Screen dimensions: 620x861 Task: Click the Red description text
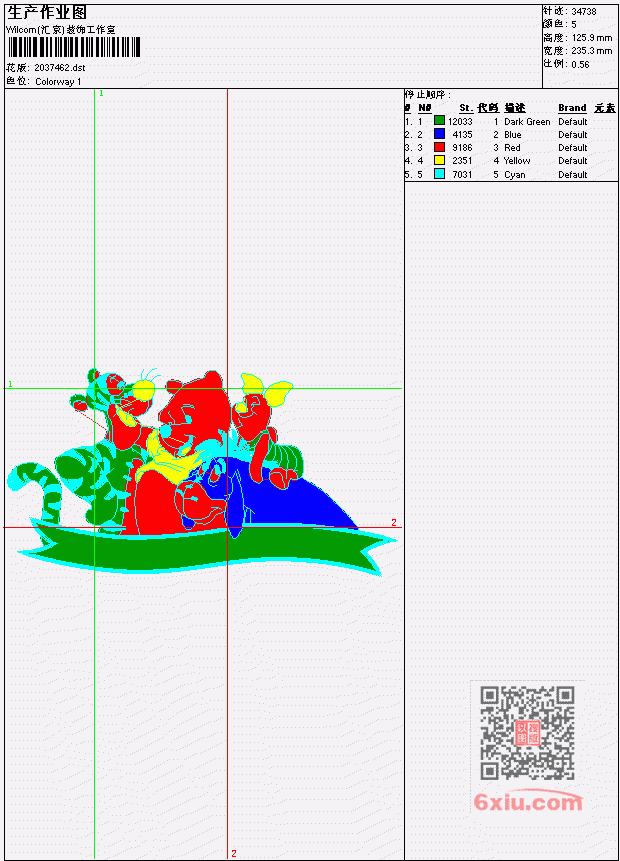coord(512,148)
